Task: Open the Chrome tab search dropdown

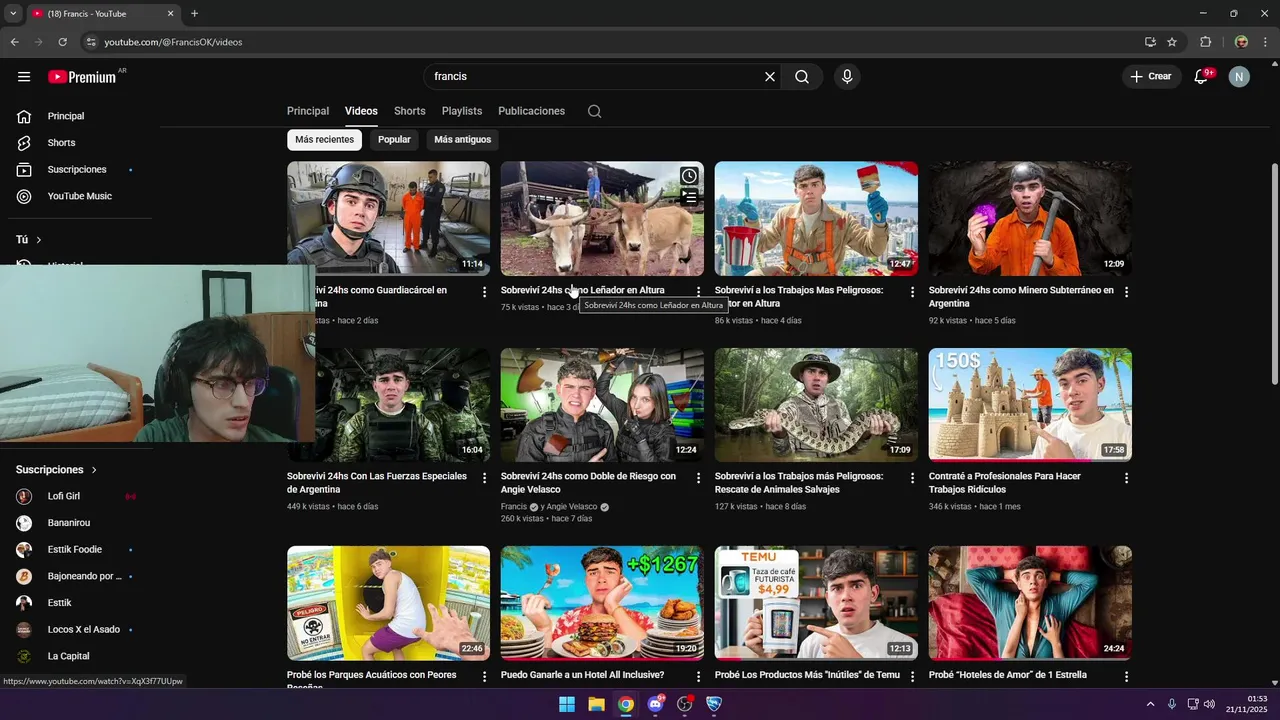Action: point(13,14)
